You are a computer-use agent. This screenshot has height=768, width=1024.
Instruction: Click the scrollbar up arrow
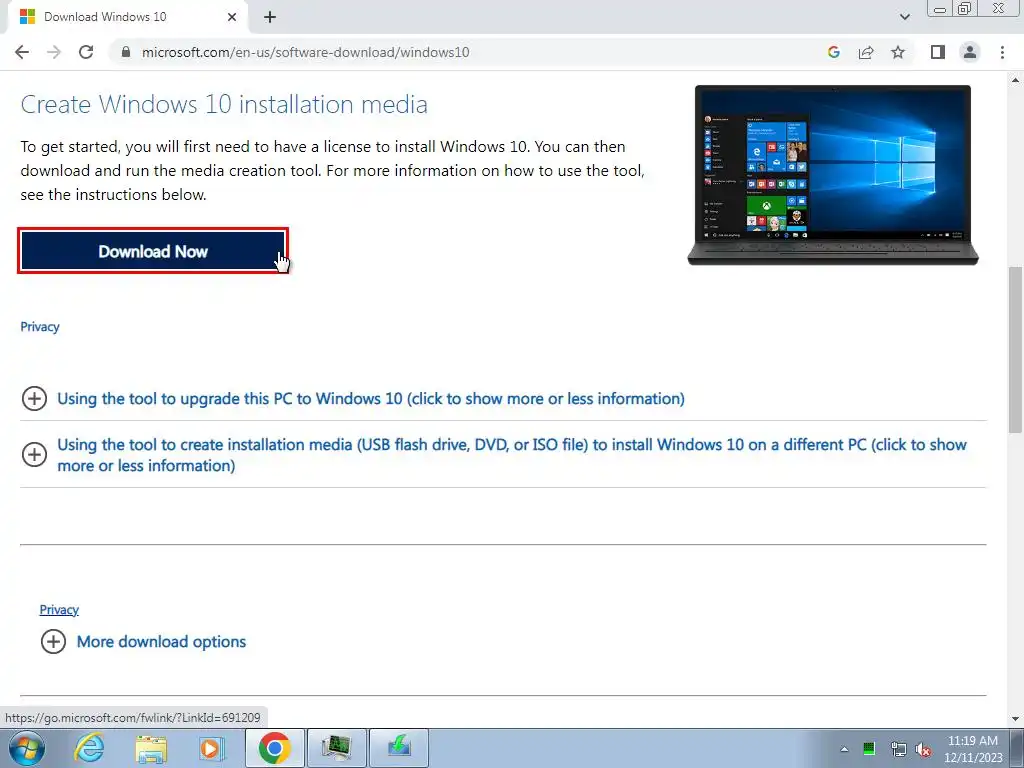pyautogui.click(x=1015, y=80)
